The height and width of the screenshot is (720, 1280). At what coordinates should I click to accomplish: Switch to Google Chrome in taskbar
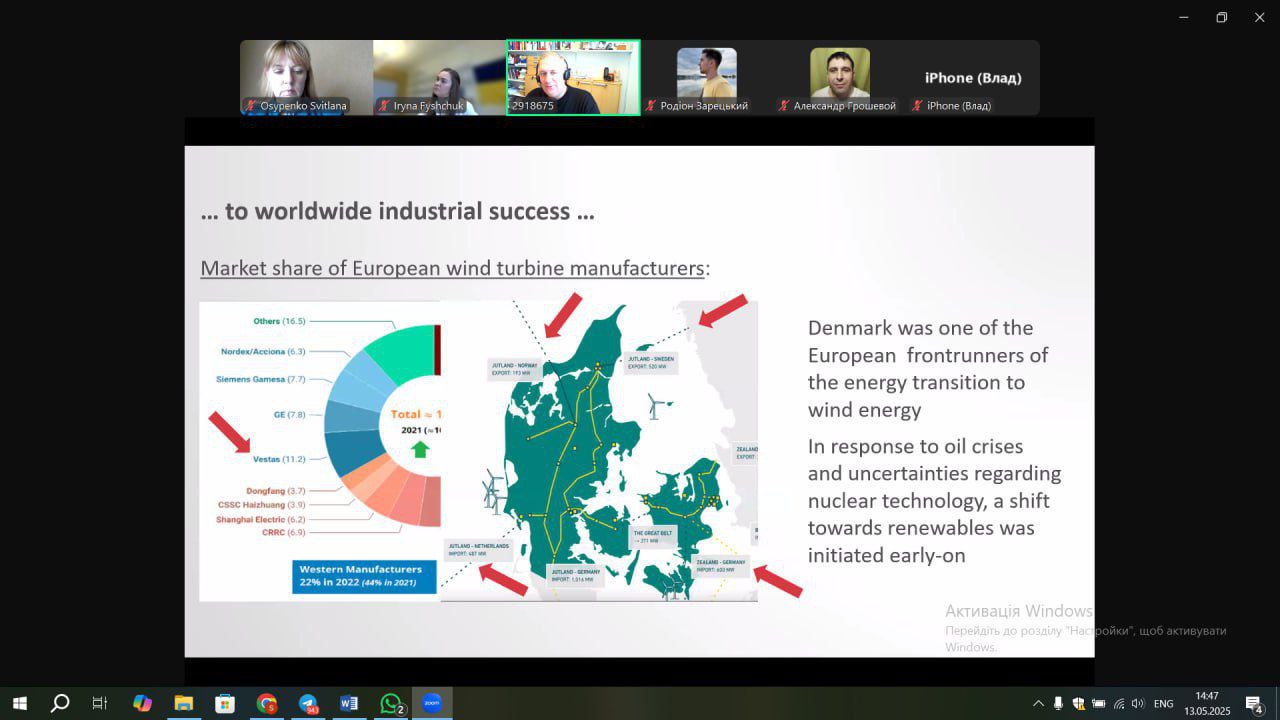(266, 703)
